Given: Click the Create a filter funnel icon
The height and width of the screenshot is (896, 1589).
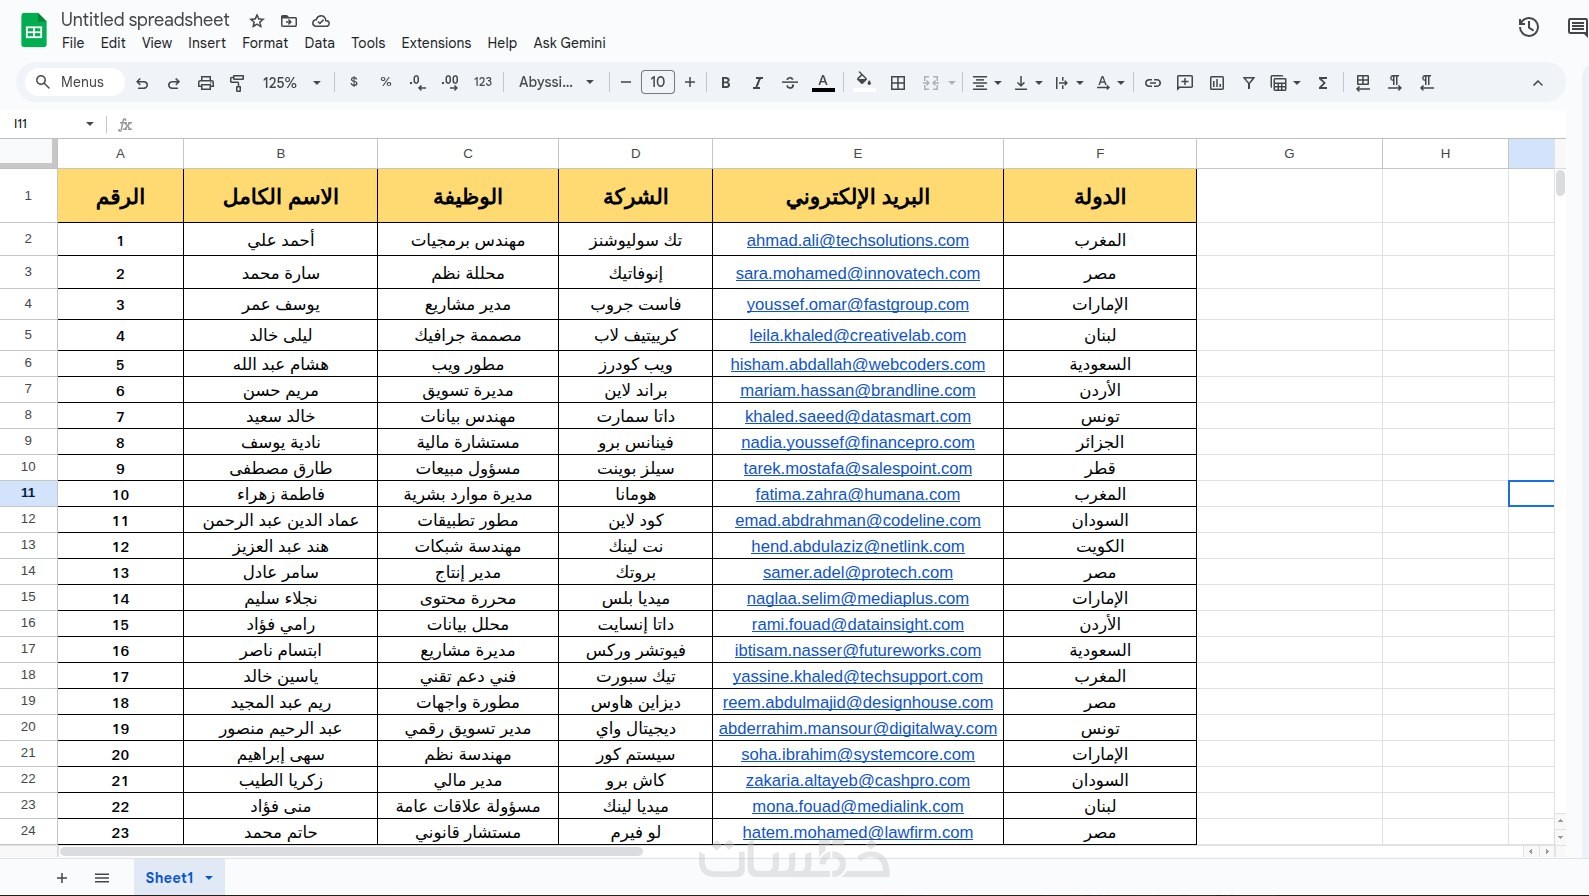Looking at the screenshot, I should [1249, 83].
